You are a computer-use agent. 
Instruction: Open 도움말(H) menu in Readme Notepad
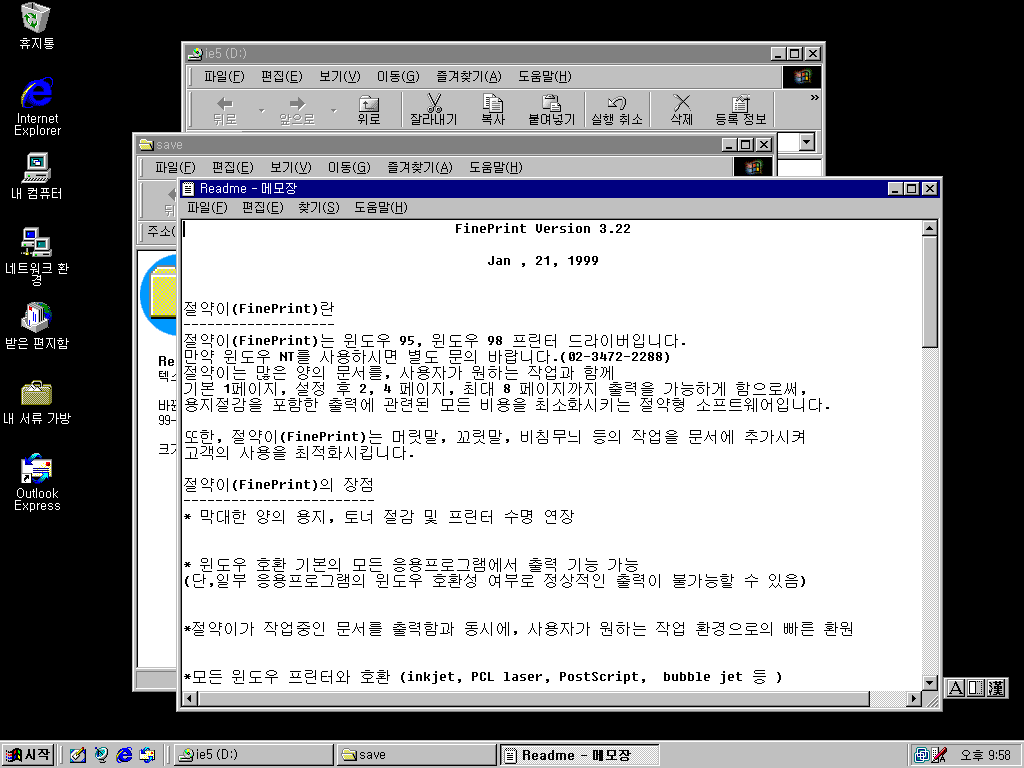click(x=381, y=208)
